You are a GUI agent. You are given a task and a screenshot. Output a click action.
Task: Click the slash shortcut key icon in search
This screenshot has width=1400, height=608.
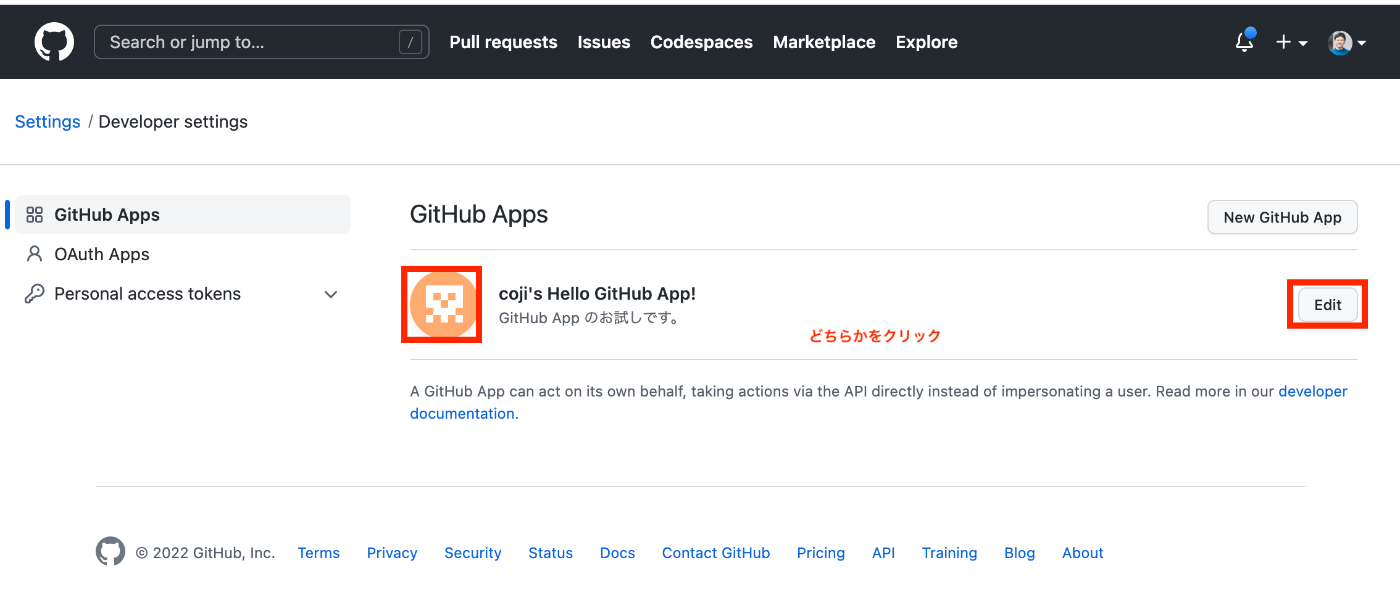coord(410,42)
